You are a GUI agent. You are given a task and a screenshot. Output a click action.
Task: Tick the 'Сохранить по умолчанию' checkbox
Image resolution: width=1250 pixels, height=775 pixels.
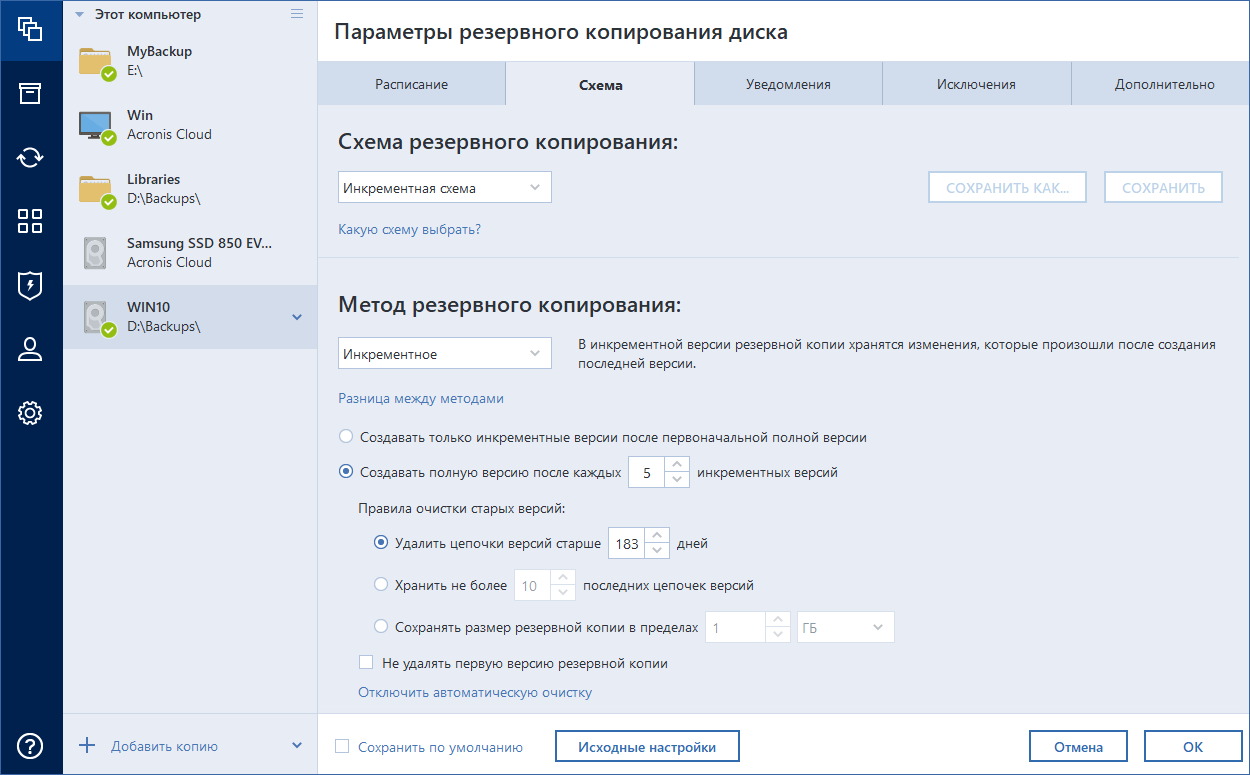click(x=342, y=746)
